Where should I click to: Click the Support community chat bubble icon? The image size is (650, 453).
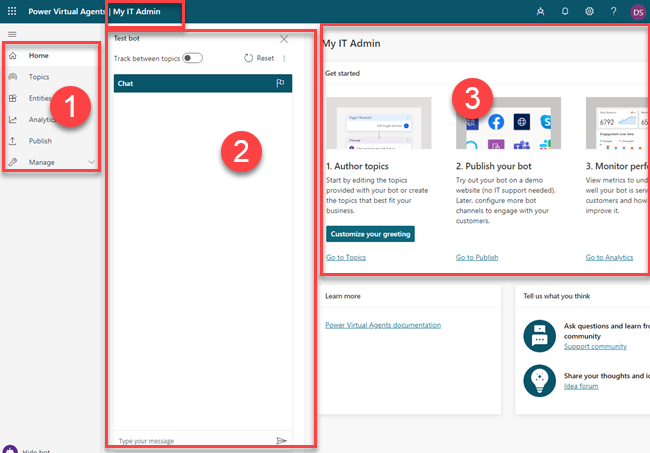click(539, 336)
